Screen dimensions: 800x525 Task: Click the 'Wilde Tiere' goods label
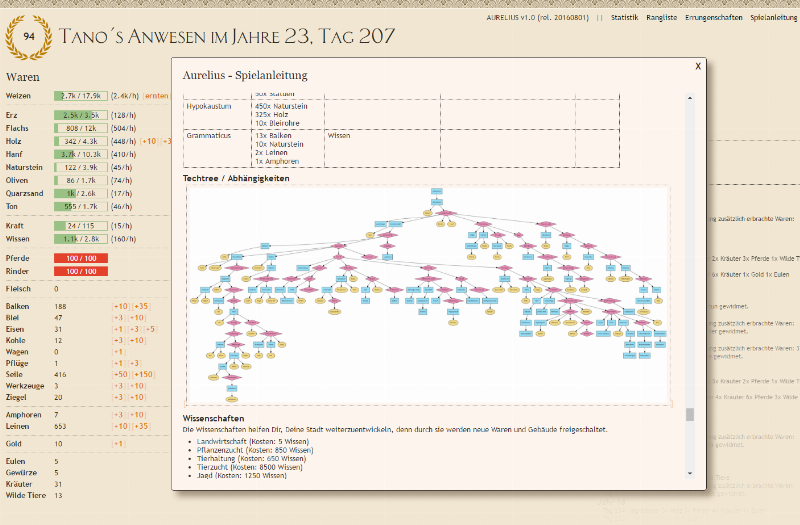coord(26,495)
